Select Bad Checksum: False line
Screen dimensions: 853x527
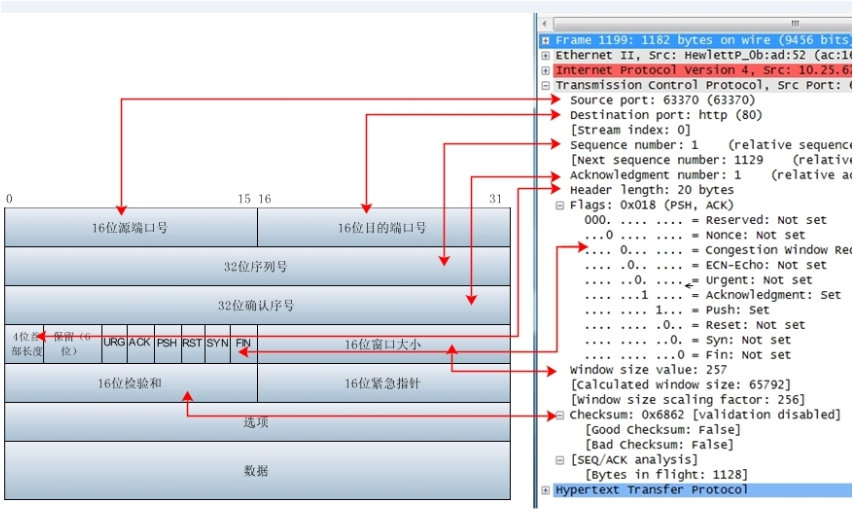point(659,445)
